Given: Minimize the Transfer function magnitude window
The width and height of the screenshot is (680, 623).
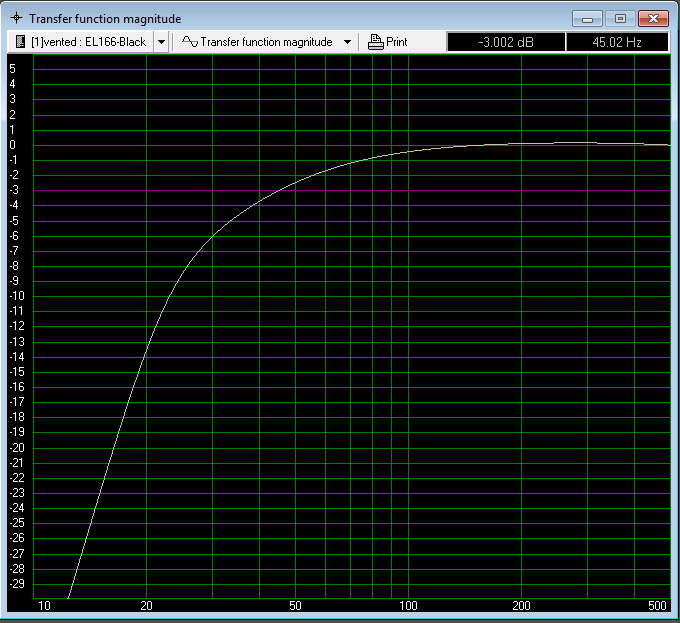Looking at the screenshot, I should [x=587, y=19].
